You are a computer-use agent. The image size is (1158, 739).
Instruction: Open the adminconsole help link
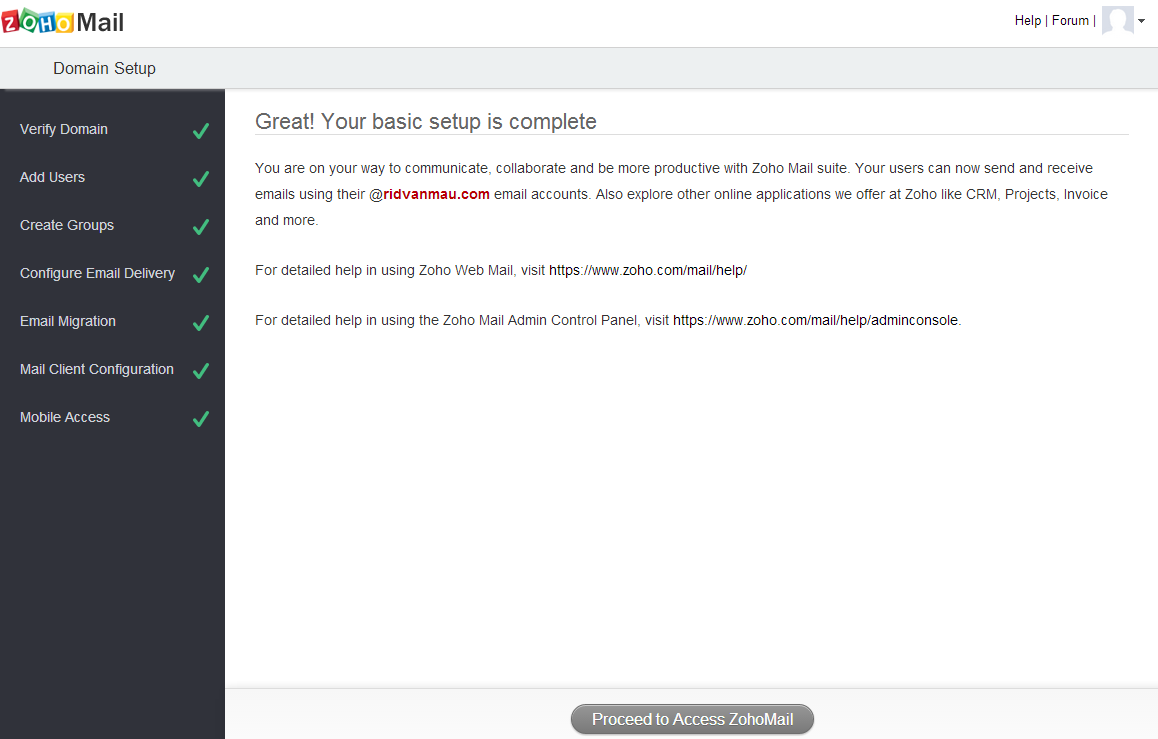pyautogui.click(x=815, y=320)
